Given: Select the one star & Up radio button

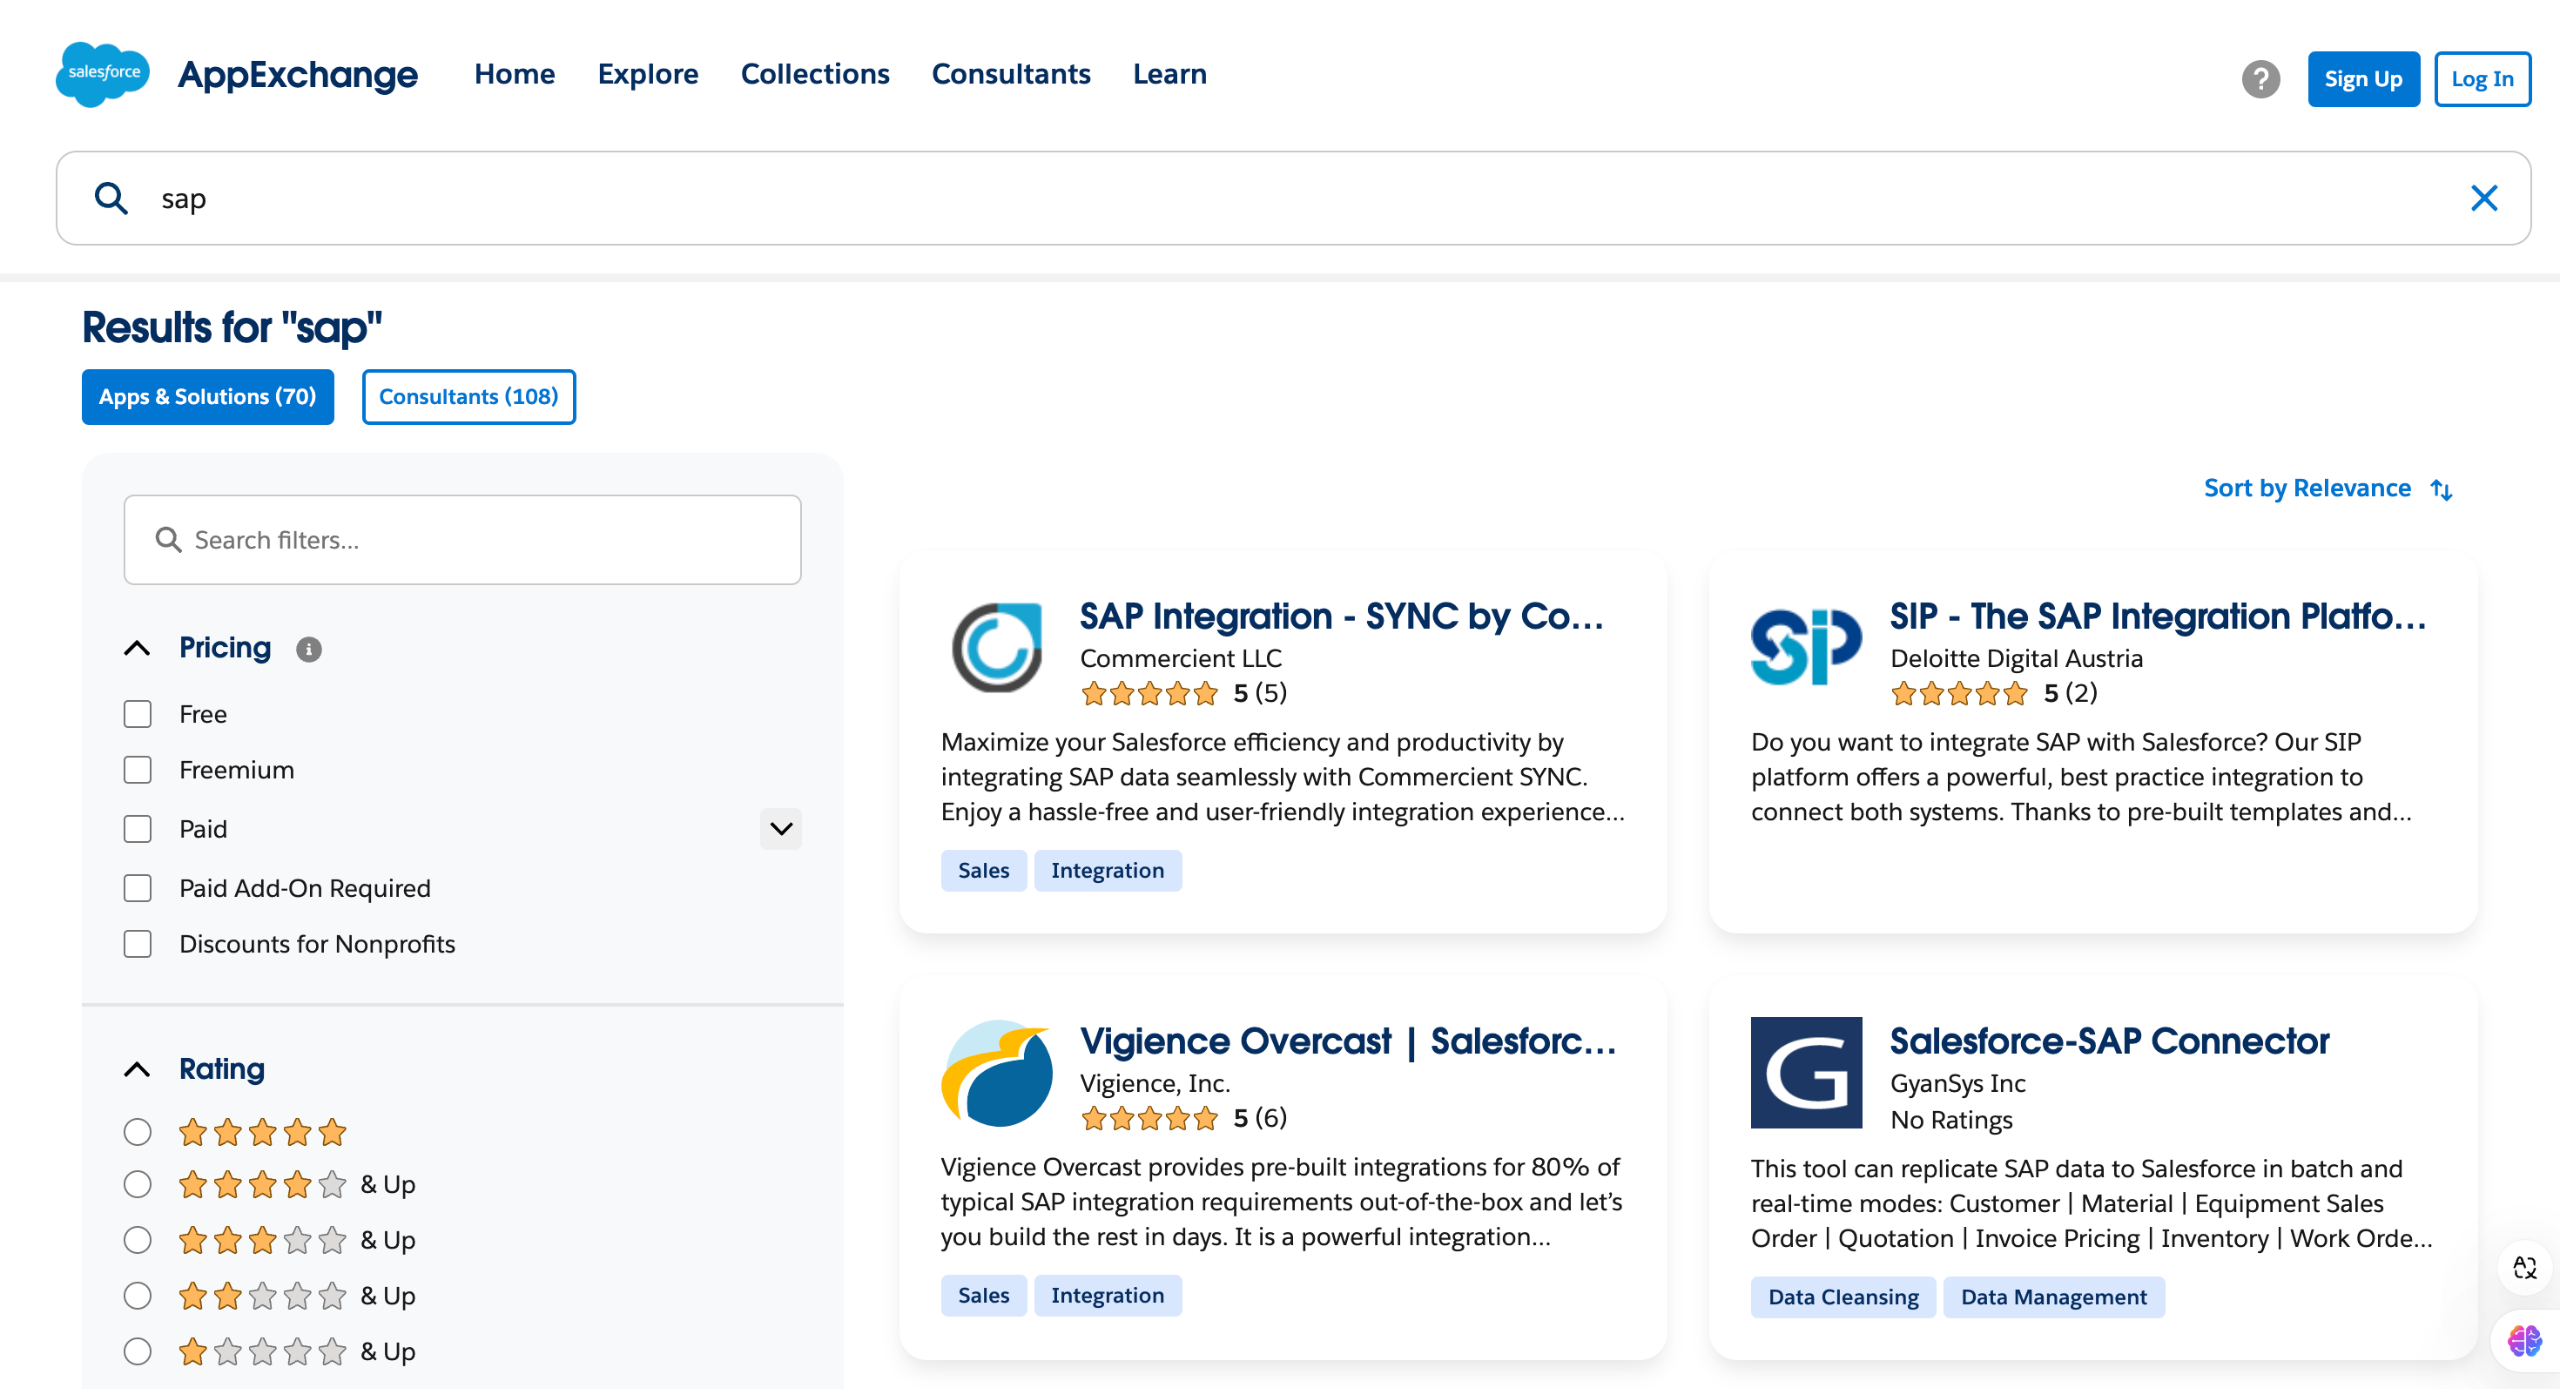Looking at the screenshot, I should [x=137, y=1352].
